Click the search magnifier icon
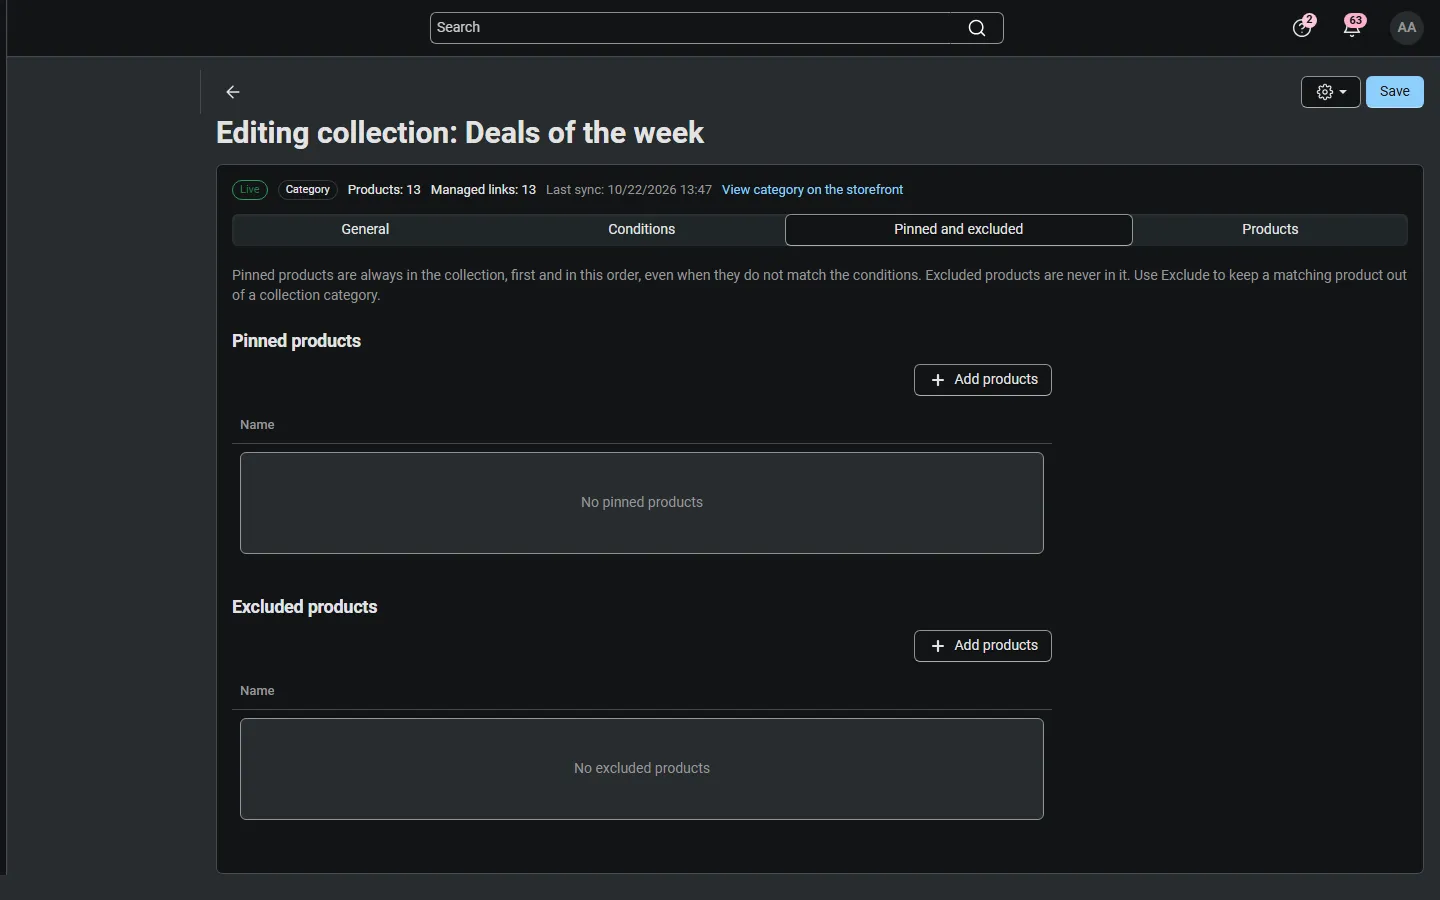 pos(977,28)
